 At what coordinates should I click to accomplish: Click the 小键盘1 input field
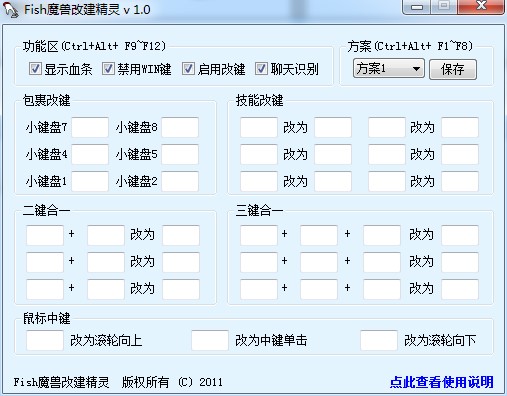coord(90,181)
